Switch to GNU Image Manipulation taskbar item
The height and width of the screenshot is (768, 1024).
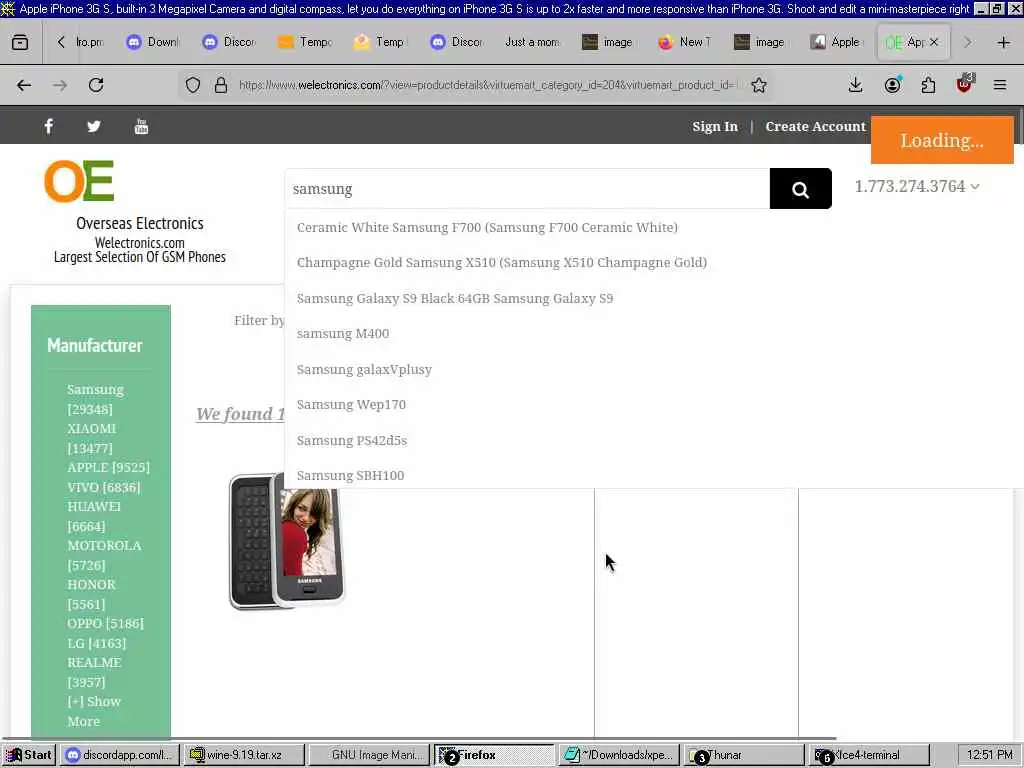click(x=369, y=755)
